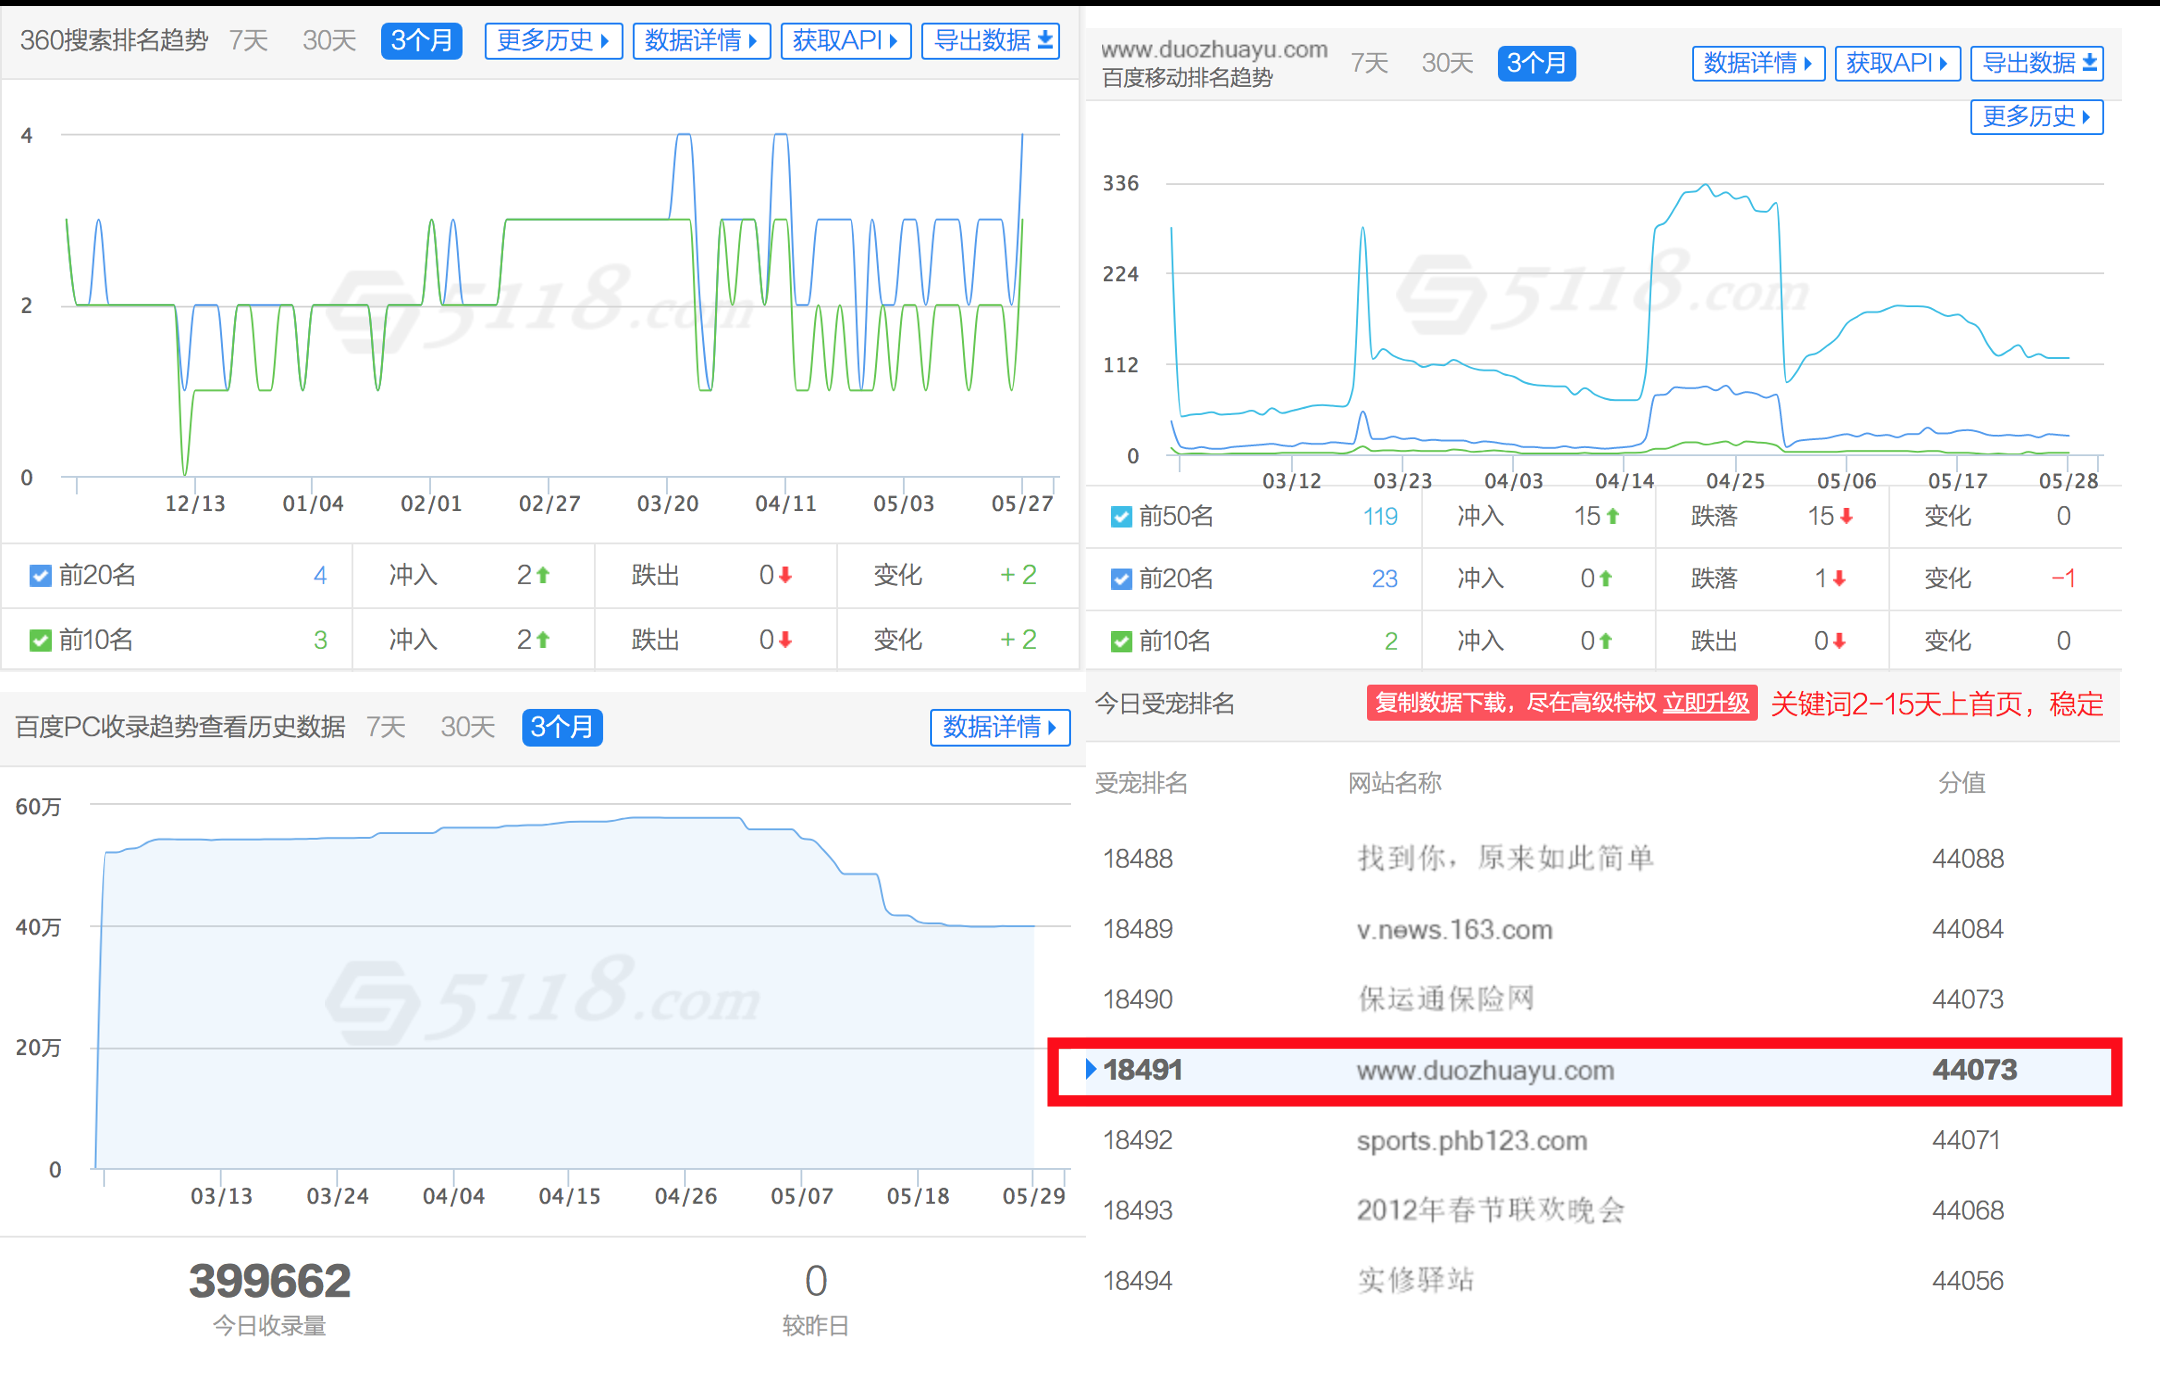Screen dimensions: 2160x1386
Task: Select the 2012年春节联欢晚会 ranking row
Action: [x=1603, y=1210]
